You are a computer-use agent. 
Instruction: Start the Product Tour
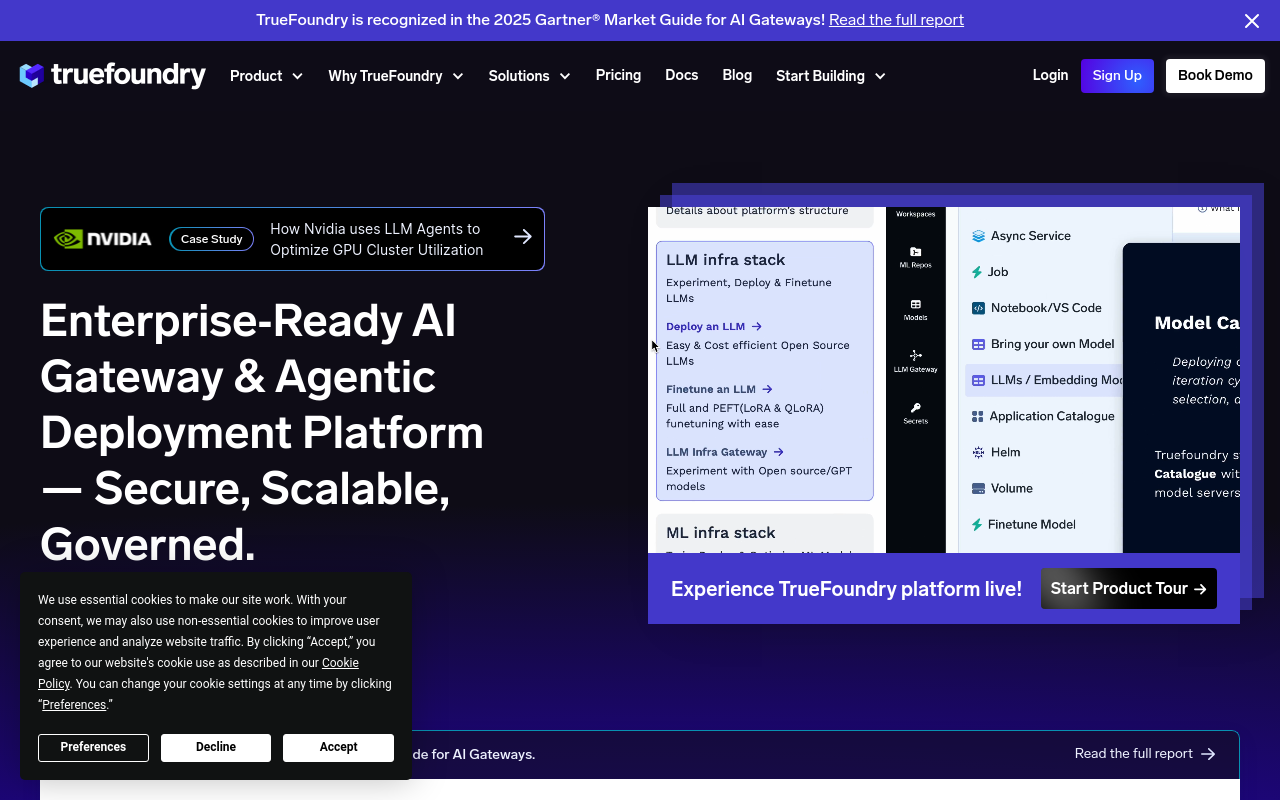(x=1128, y=589)
